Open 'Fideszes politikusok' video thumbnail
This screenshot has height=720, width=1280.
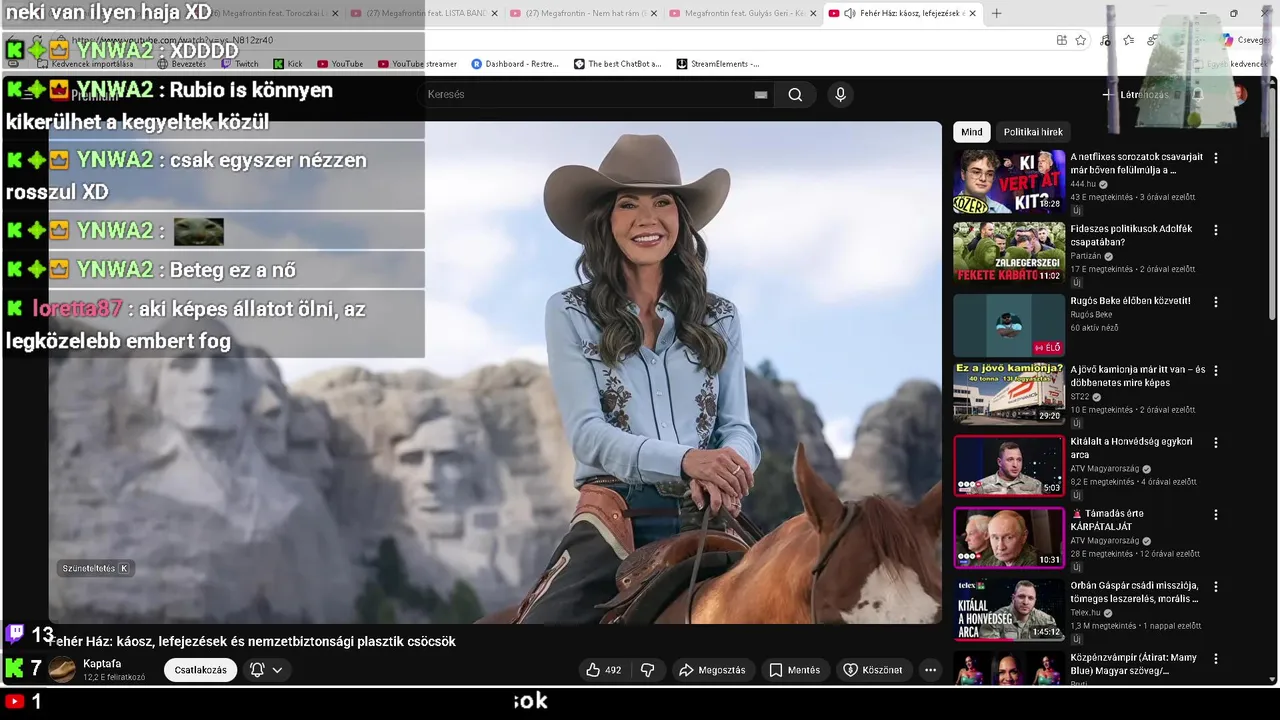pyautogui.click(x=1009, y=254)
